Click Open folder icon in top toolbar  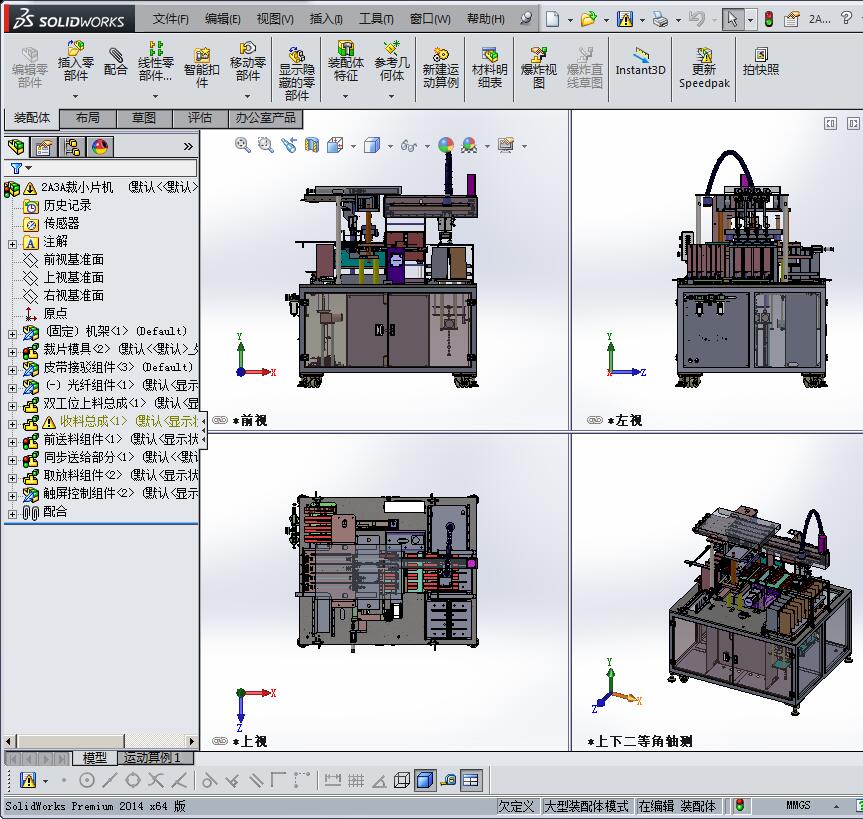point(588,19)
